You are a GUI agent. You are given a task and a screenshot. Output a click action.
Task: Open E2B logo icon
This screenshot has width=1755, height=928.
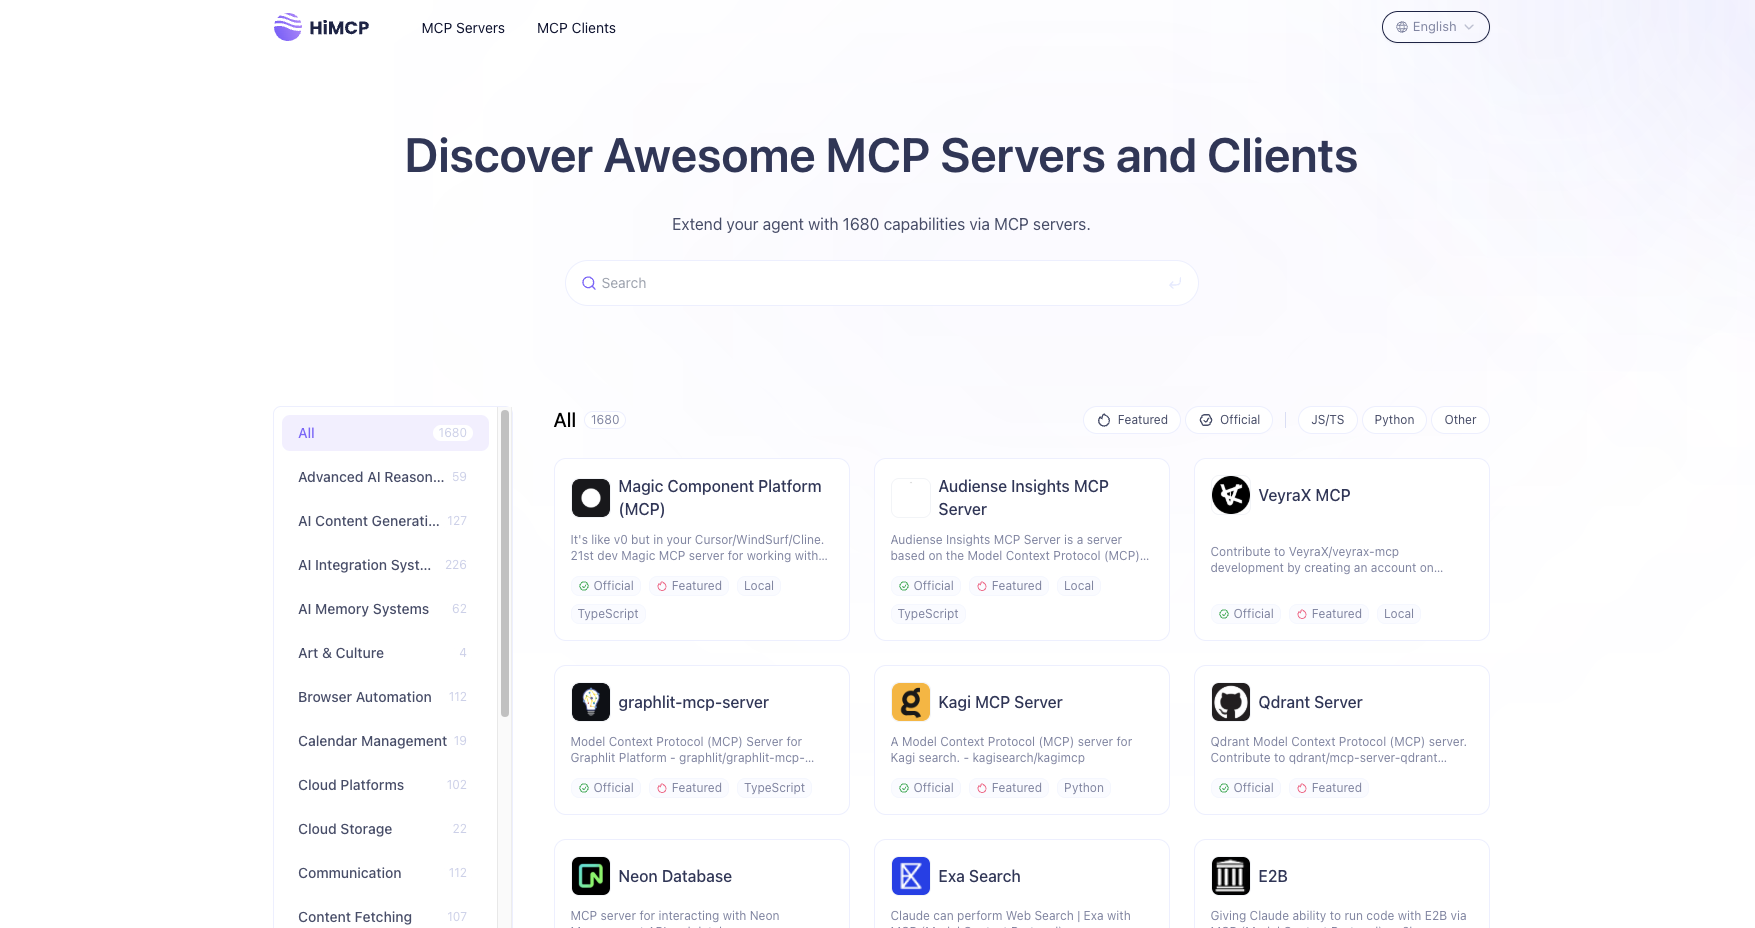tap(1231, 876)
